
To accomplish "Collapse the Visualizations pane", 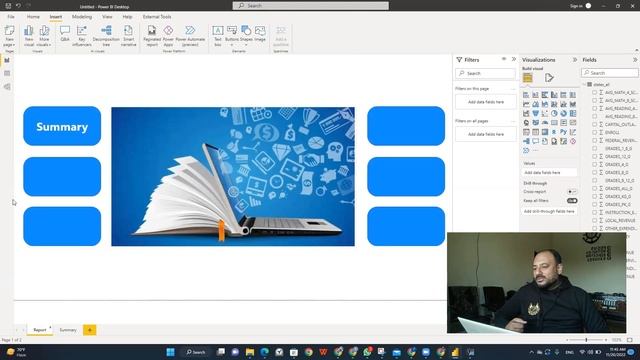I will (x=575, y=60).
